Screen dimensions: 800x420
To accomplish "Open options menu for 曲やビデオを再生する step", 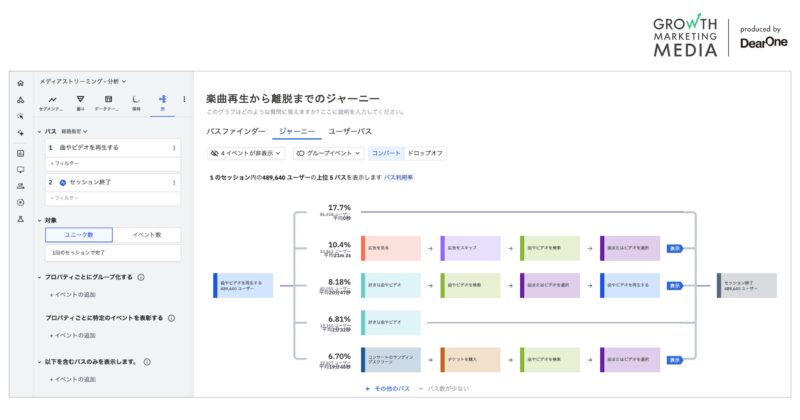I will coord(174,148).
